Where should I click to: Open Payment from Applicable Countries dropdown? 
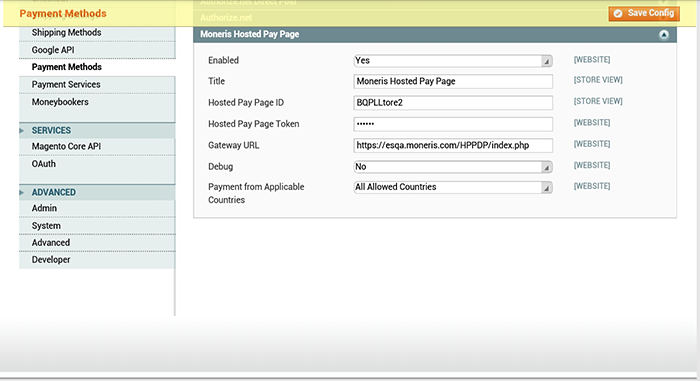453,187
